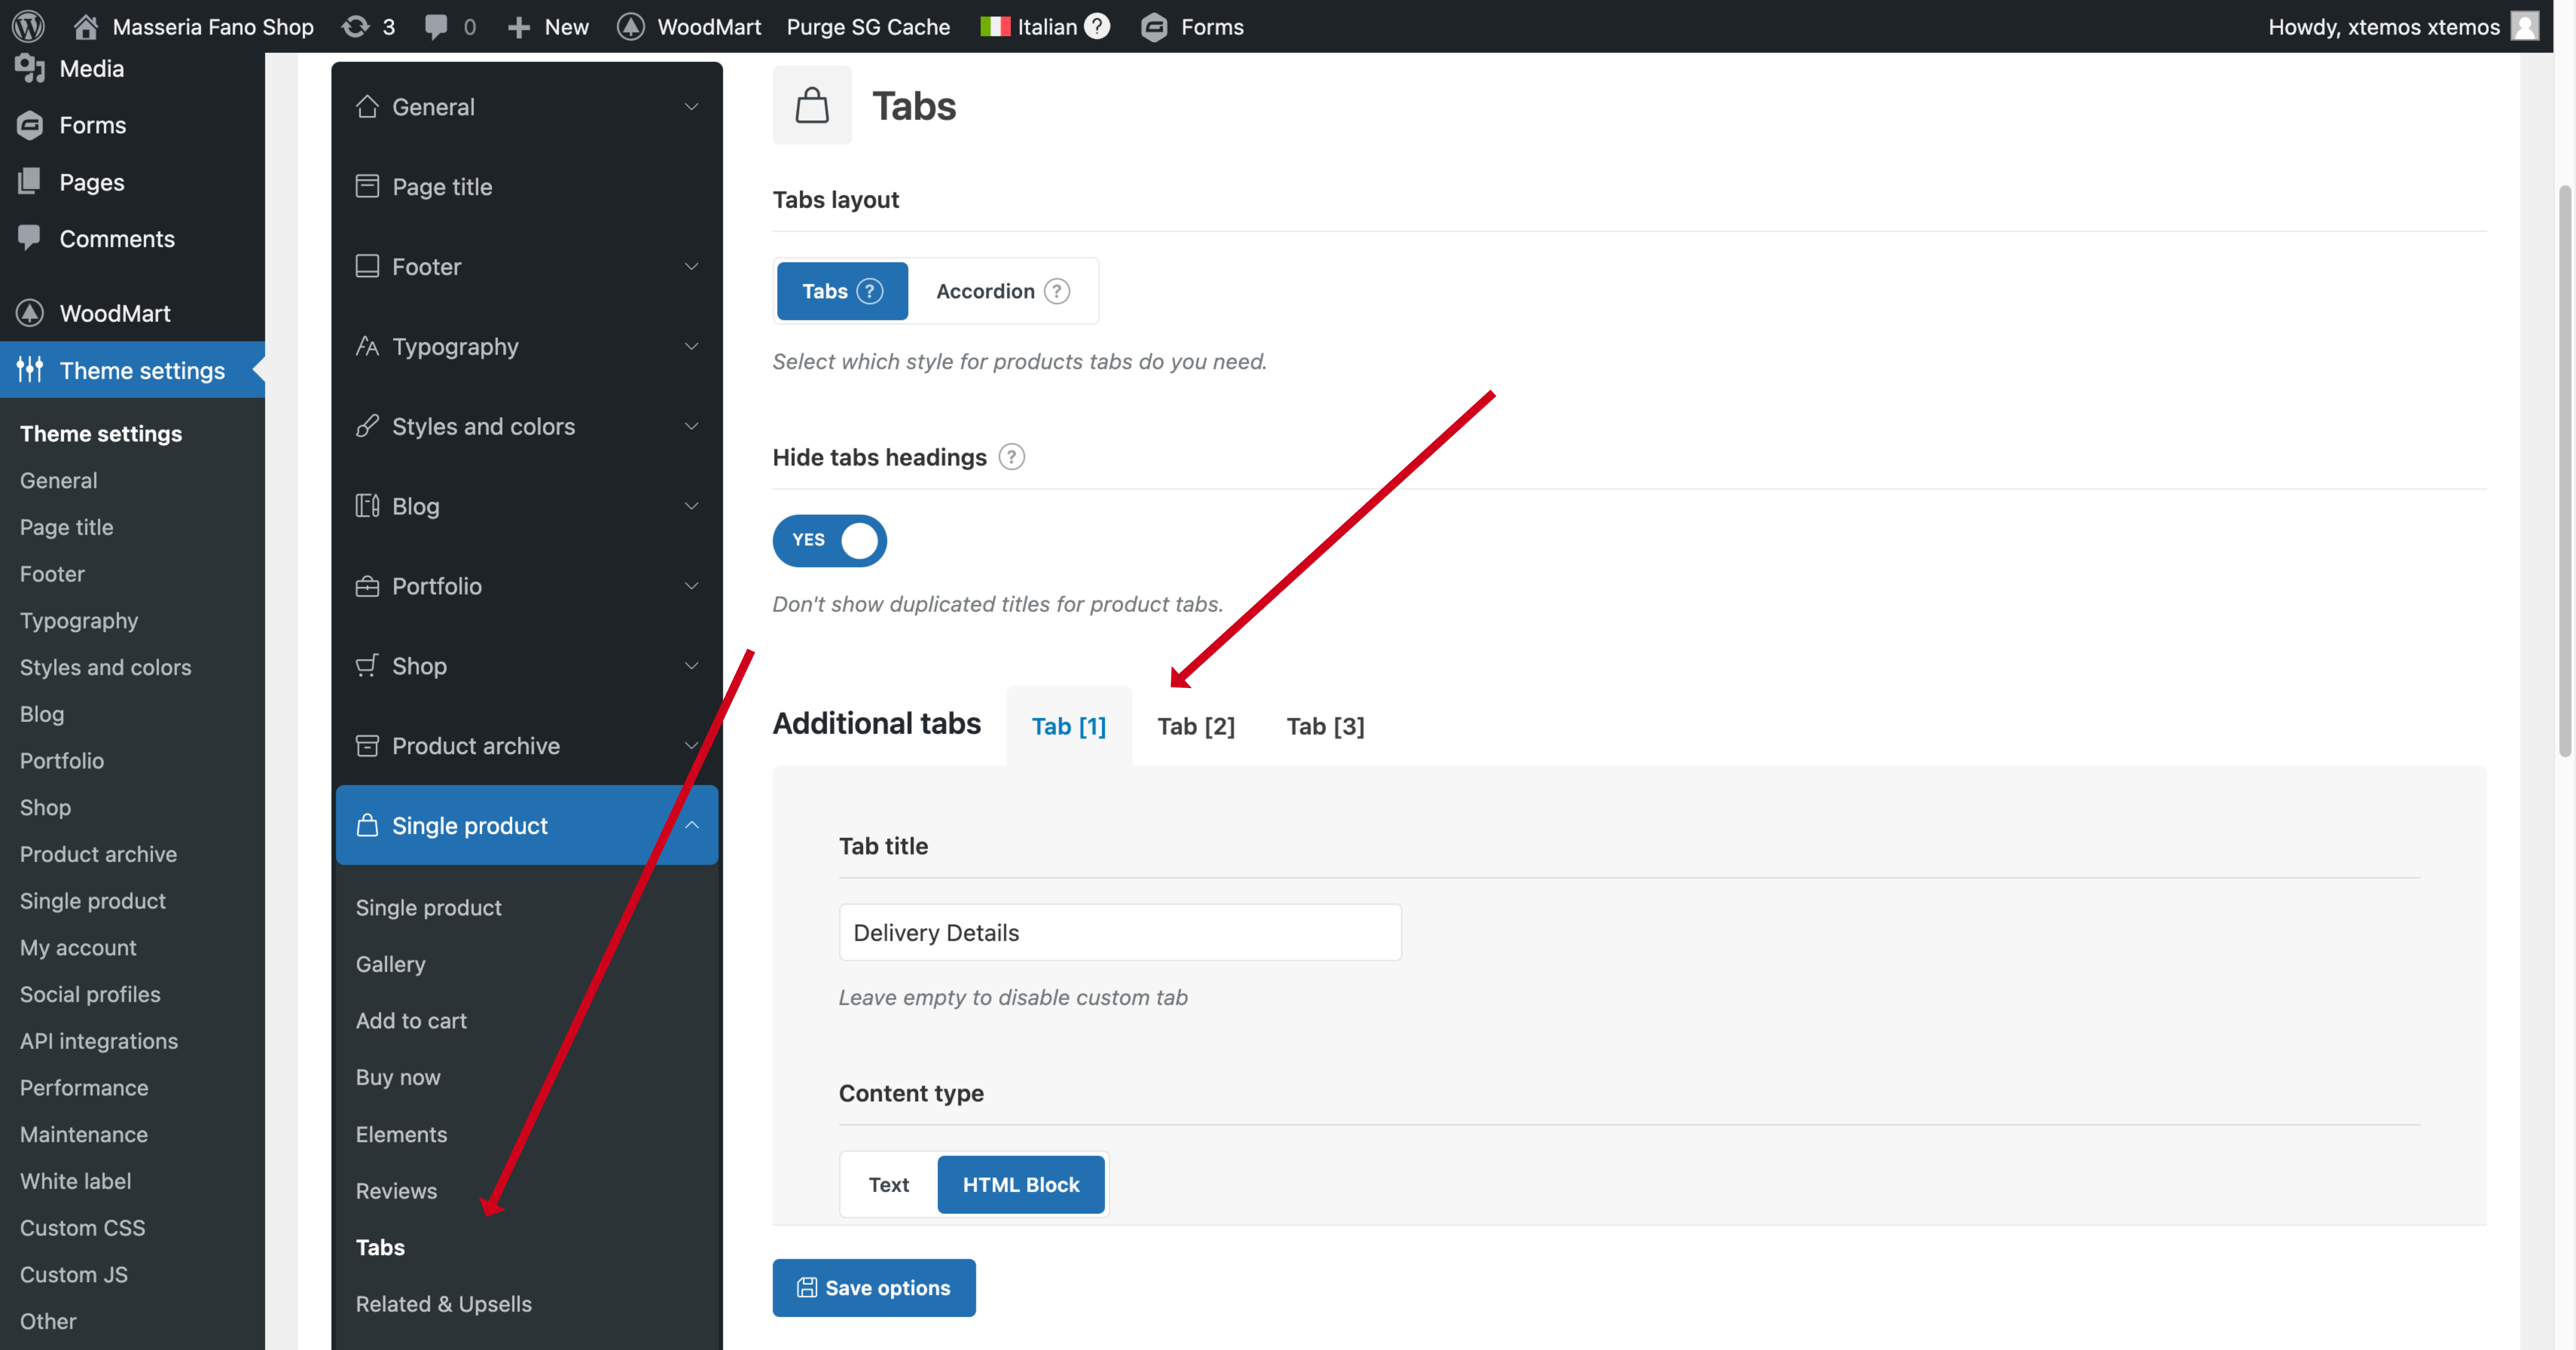Expand the Styles and colors chevron

point(691,426)
